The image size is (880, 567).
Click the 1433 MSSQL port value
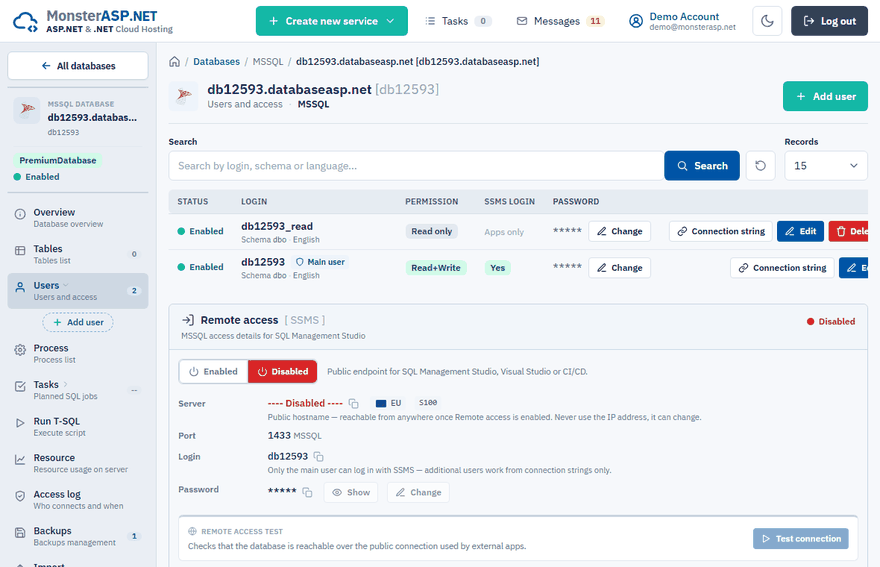[295, 436]
